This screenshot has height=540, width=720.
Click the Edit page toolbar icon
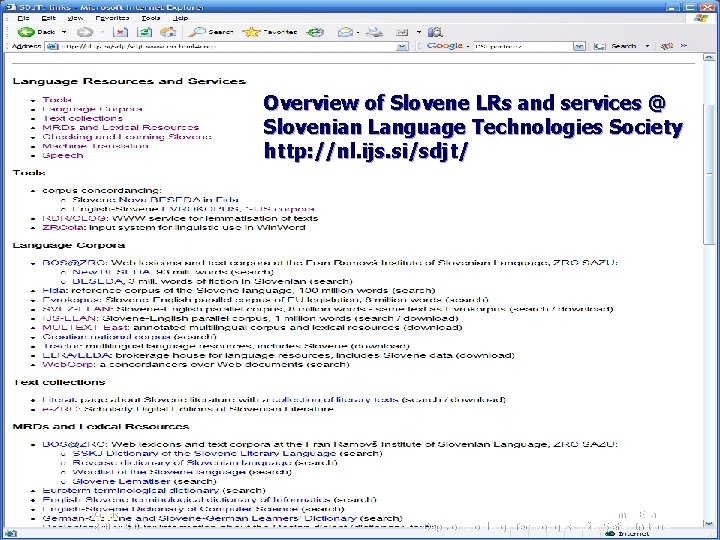pos(402,32)
